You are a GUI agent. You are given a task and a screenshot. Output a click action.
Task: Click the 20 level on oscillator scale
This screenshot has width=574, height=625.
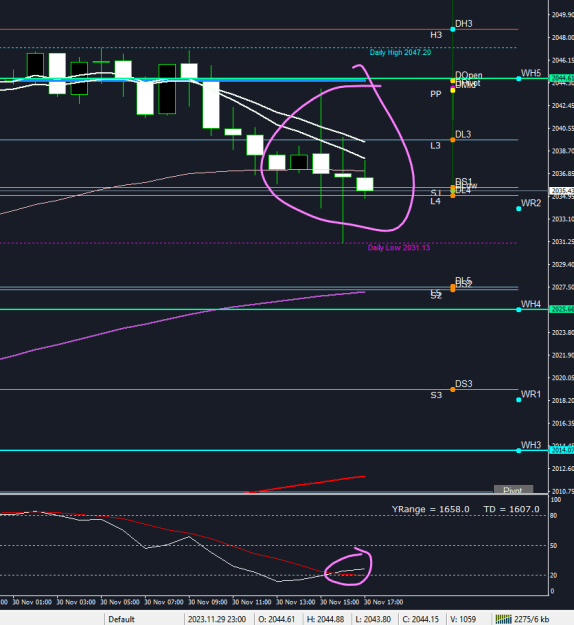[x=554, y=575]
